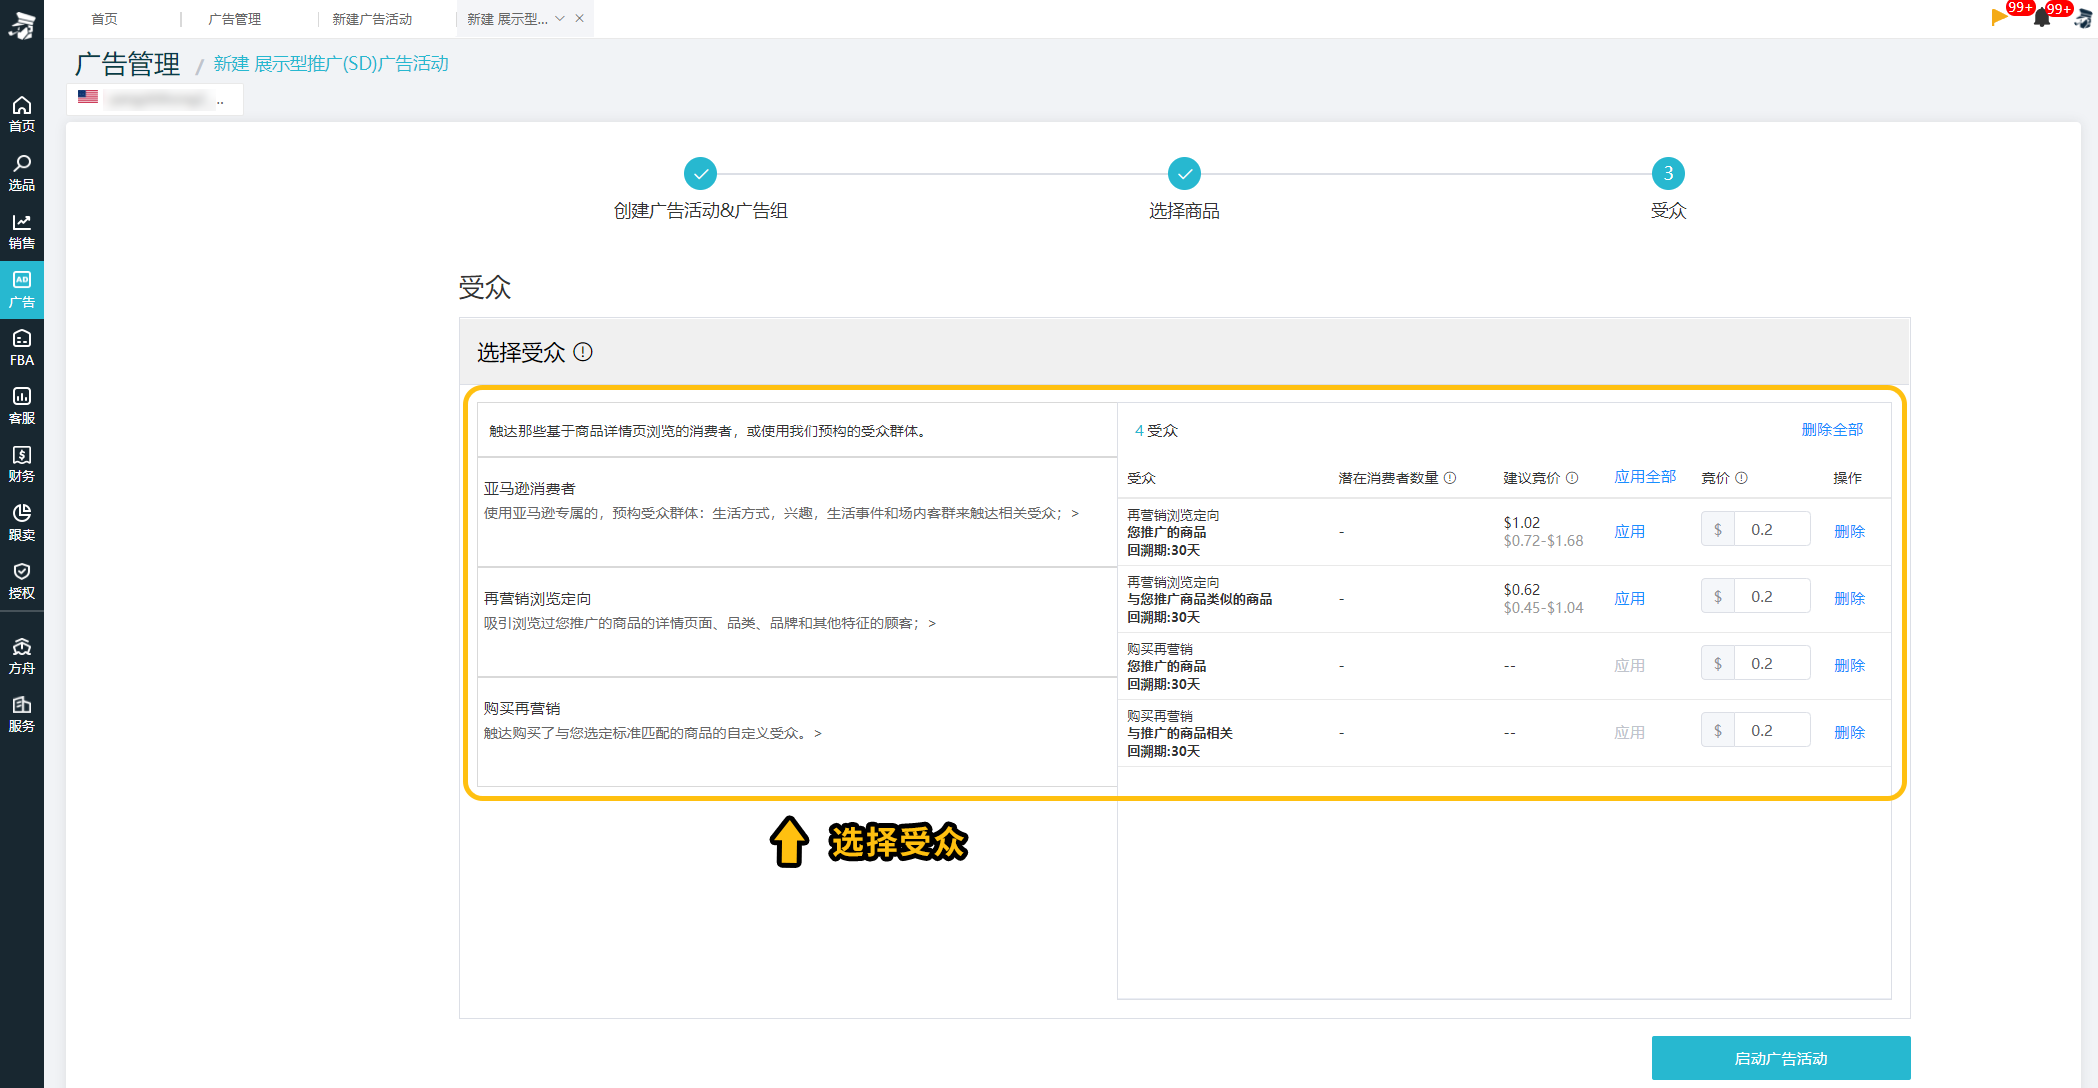This screenshot has width=2098, height=1088.
Task: Expand the 亚马逊消费者 audience category
Action: tap(797, 512)
